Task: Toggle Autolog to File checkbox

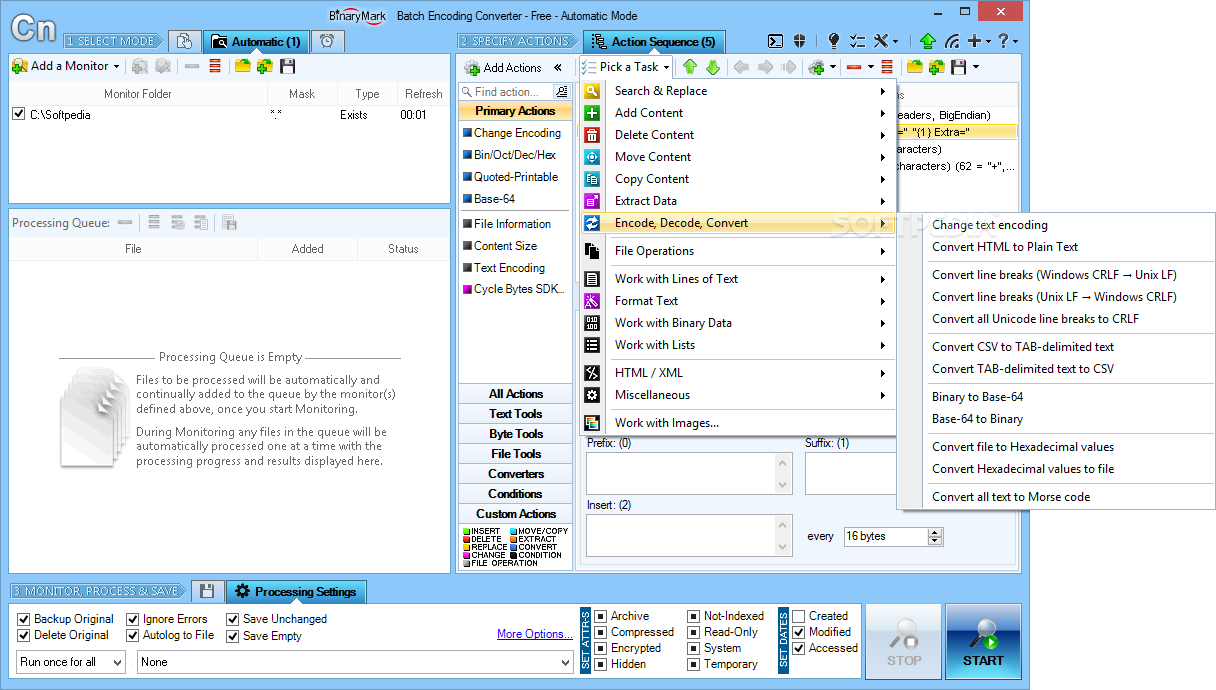Action: pos(134,635)
